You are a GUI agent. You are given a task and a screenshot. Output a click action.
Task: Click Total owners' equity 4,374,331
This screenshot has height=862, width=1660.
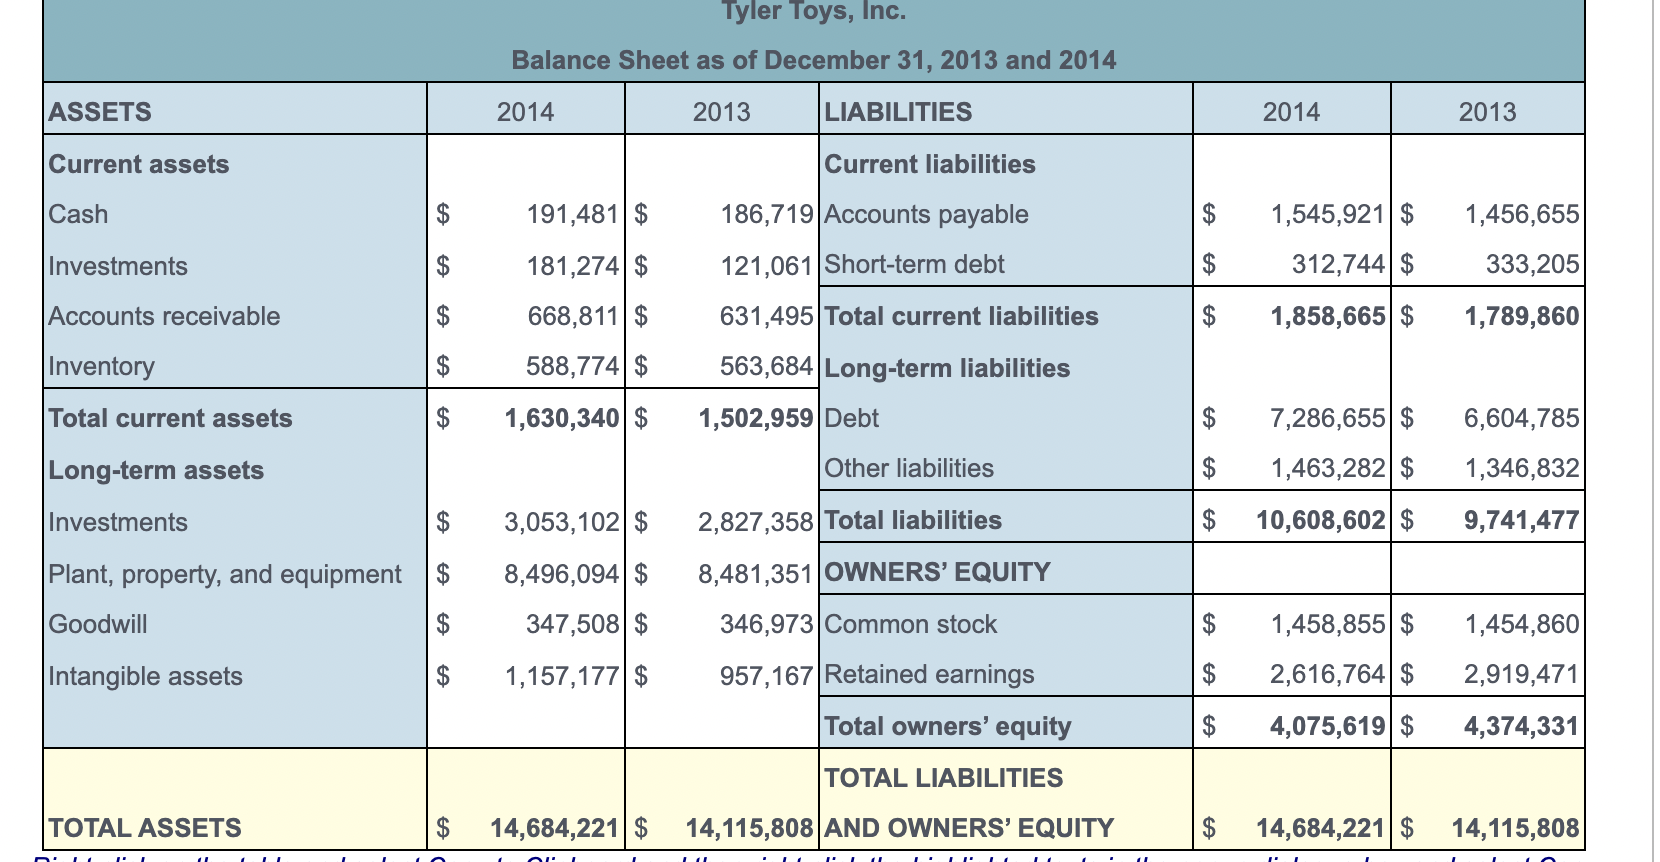(x=1522, y=727)
